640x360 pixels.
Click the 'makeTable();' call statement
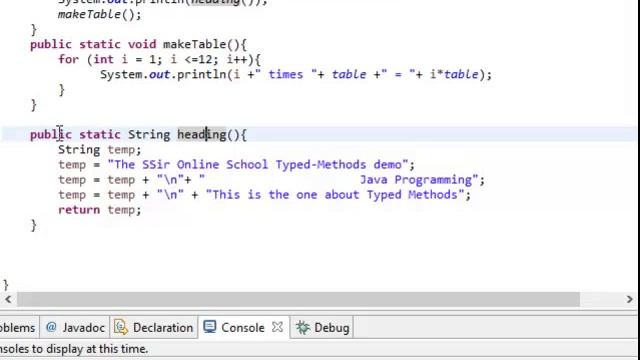click(100, 15)
